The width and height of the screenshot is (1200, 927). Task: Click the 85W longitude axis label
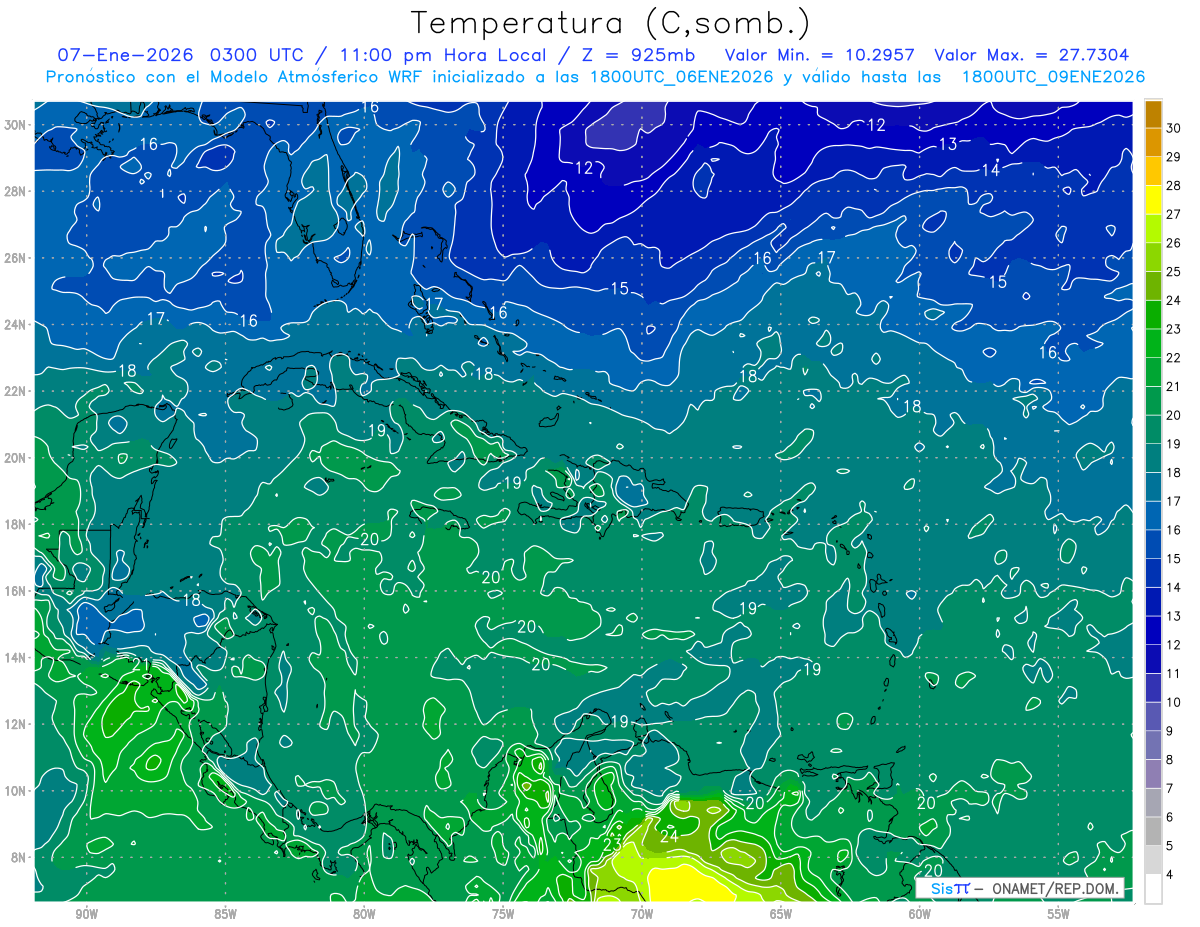226,914
